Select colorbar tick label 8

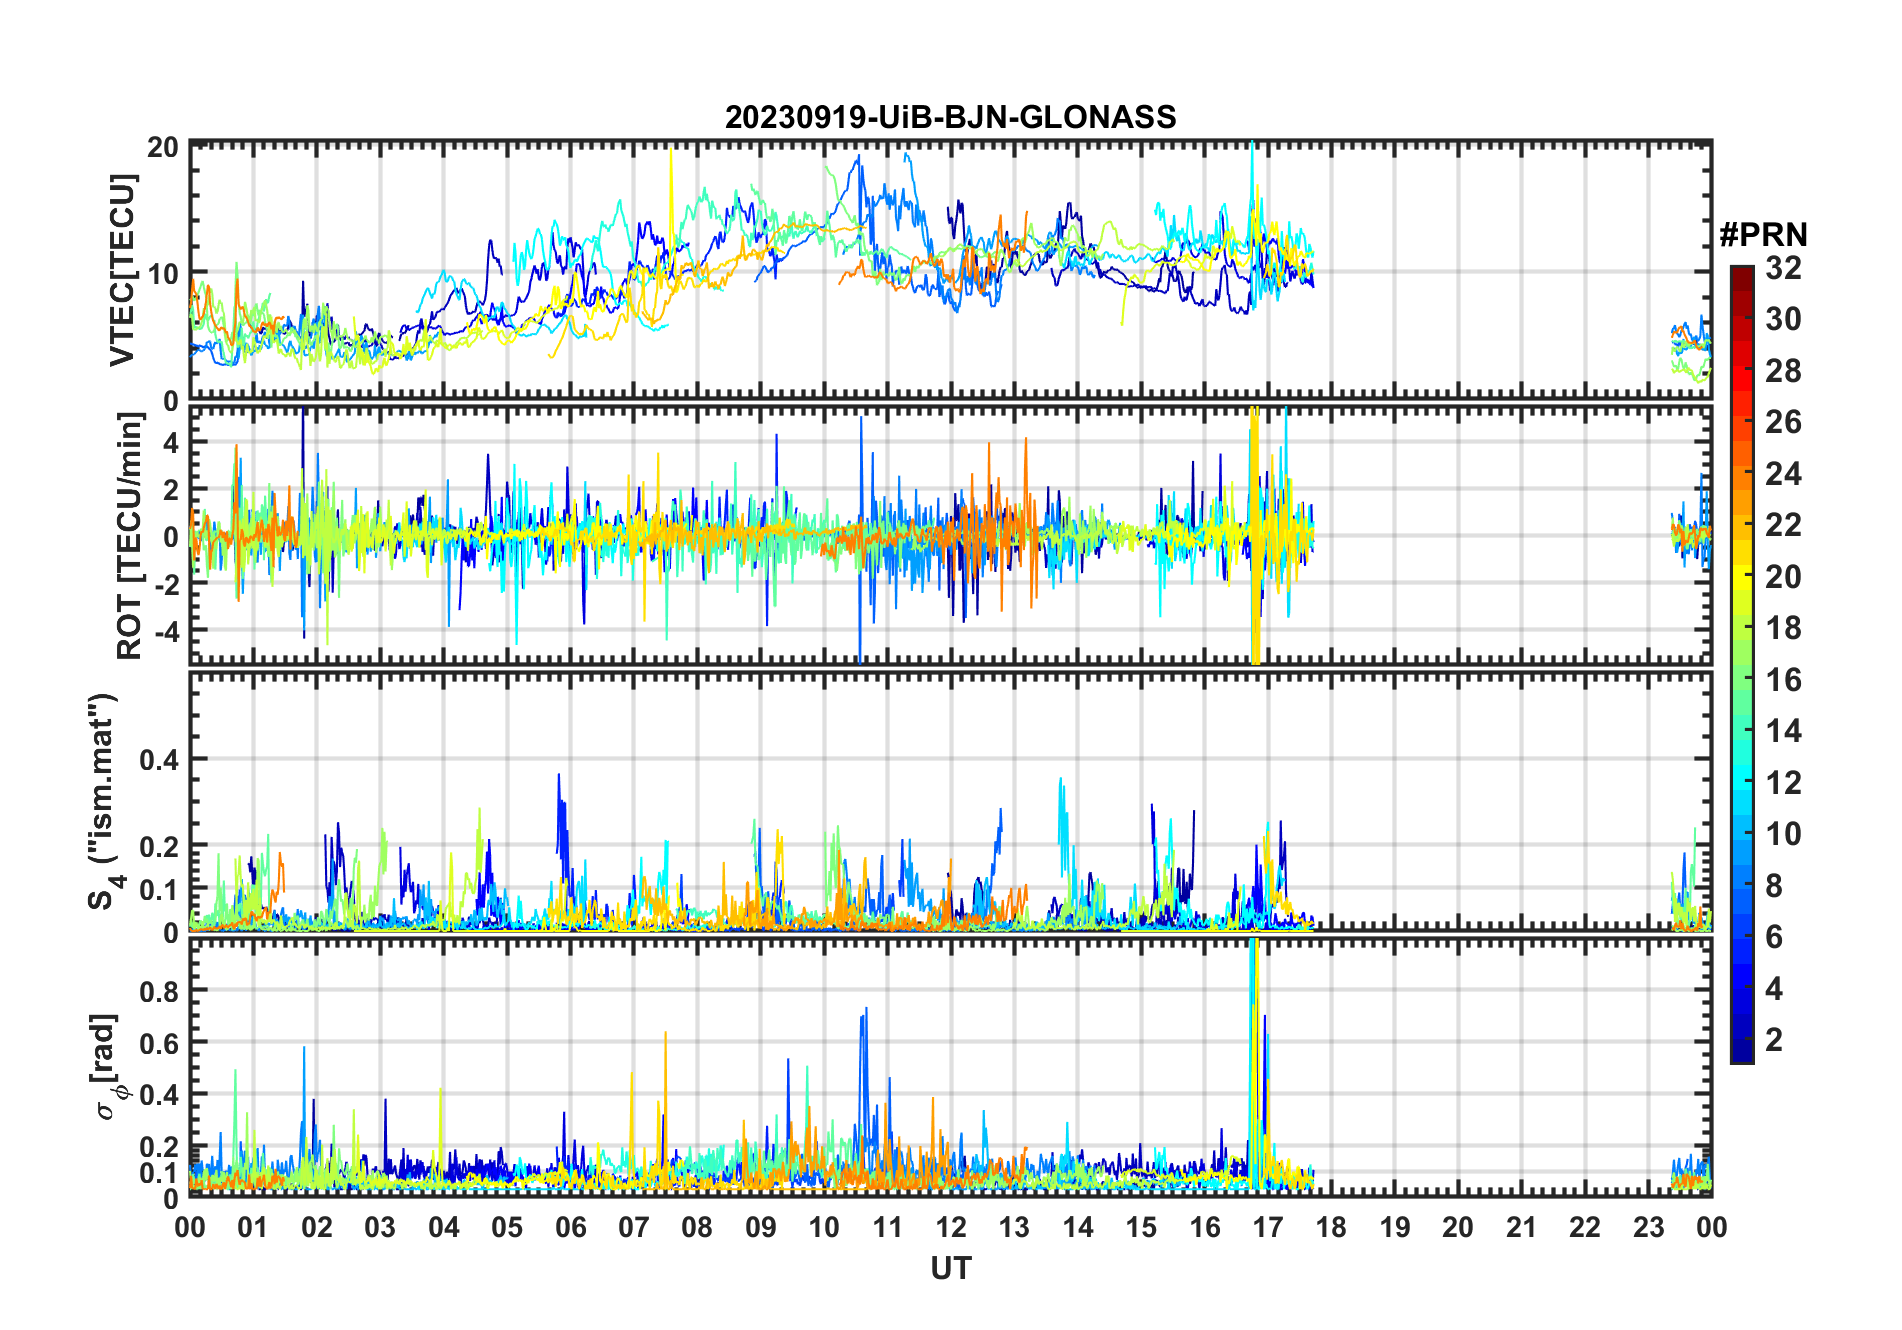pos(1774,886)
